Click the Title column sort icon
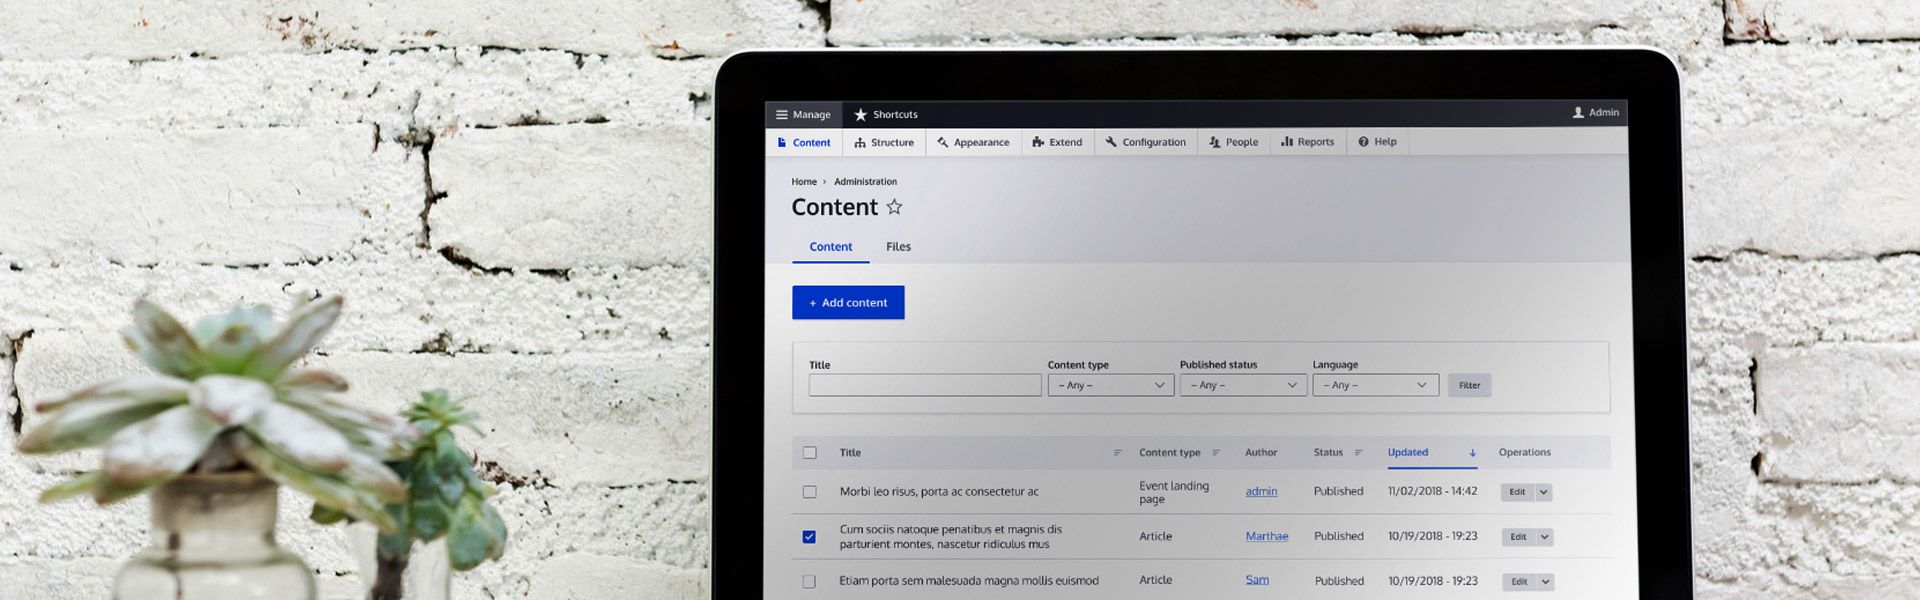Image resolution: width=1920 pixels, height=600 pixels. 1117,453
